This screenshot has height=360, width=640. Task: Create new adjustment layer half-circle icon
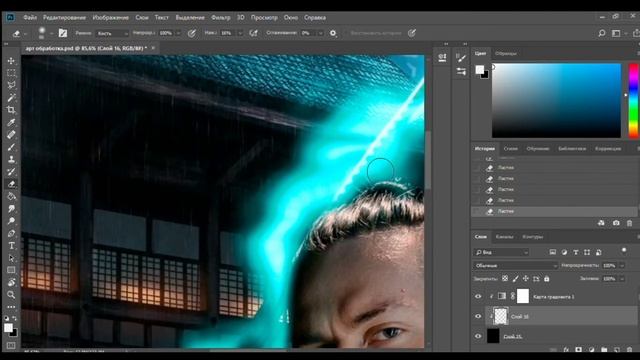pyautogui.click(x=591, y=350)
